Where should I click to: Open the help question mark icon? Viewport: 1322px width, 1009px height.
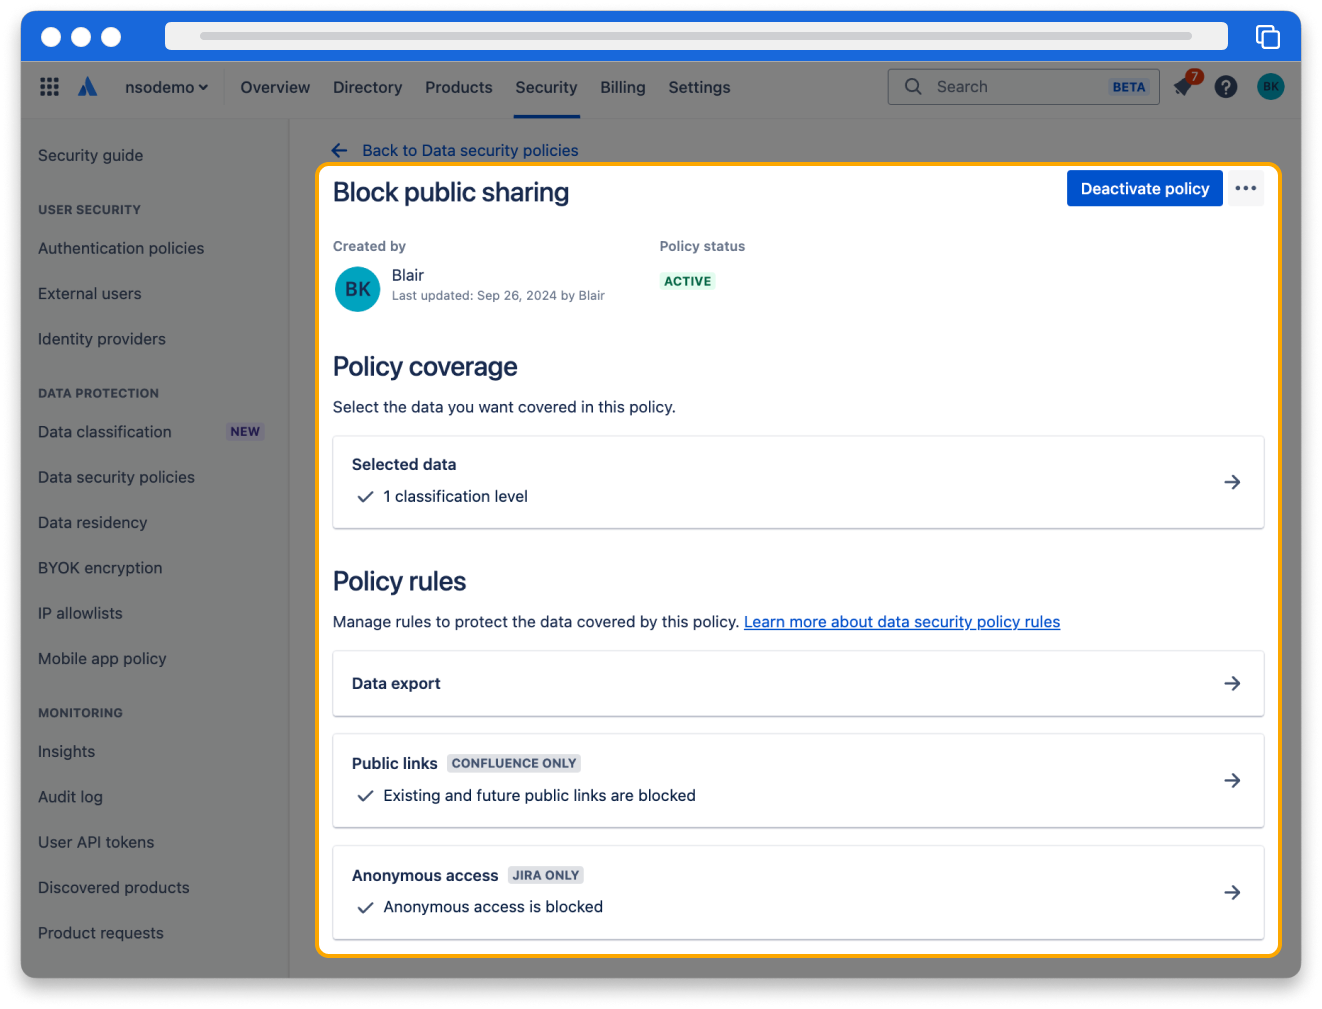pyautogui.click(x=1226, y=87)
